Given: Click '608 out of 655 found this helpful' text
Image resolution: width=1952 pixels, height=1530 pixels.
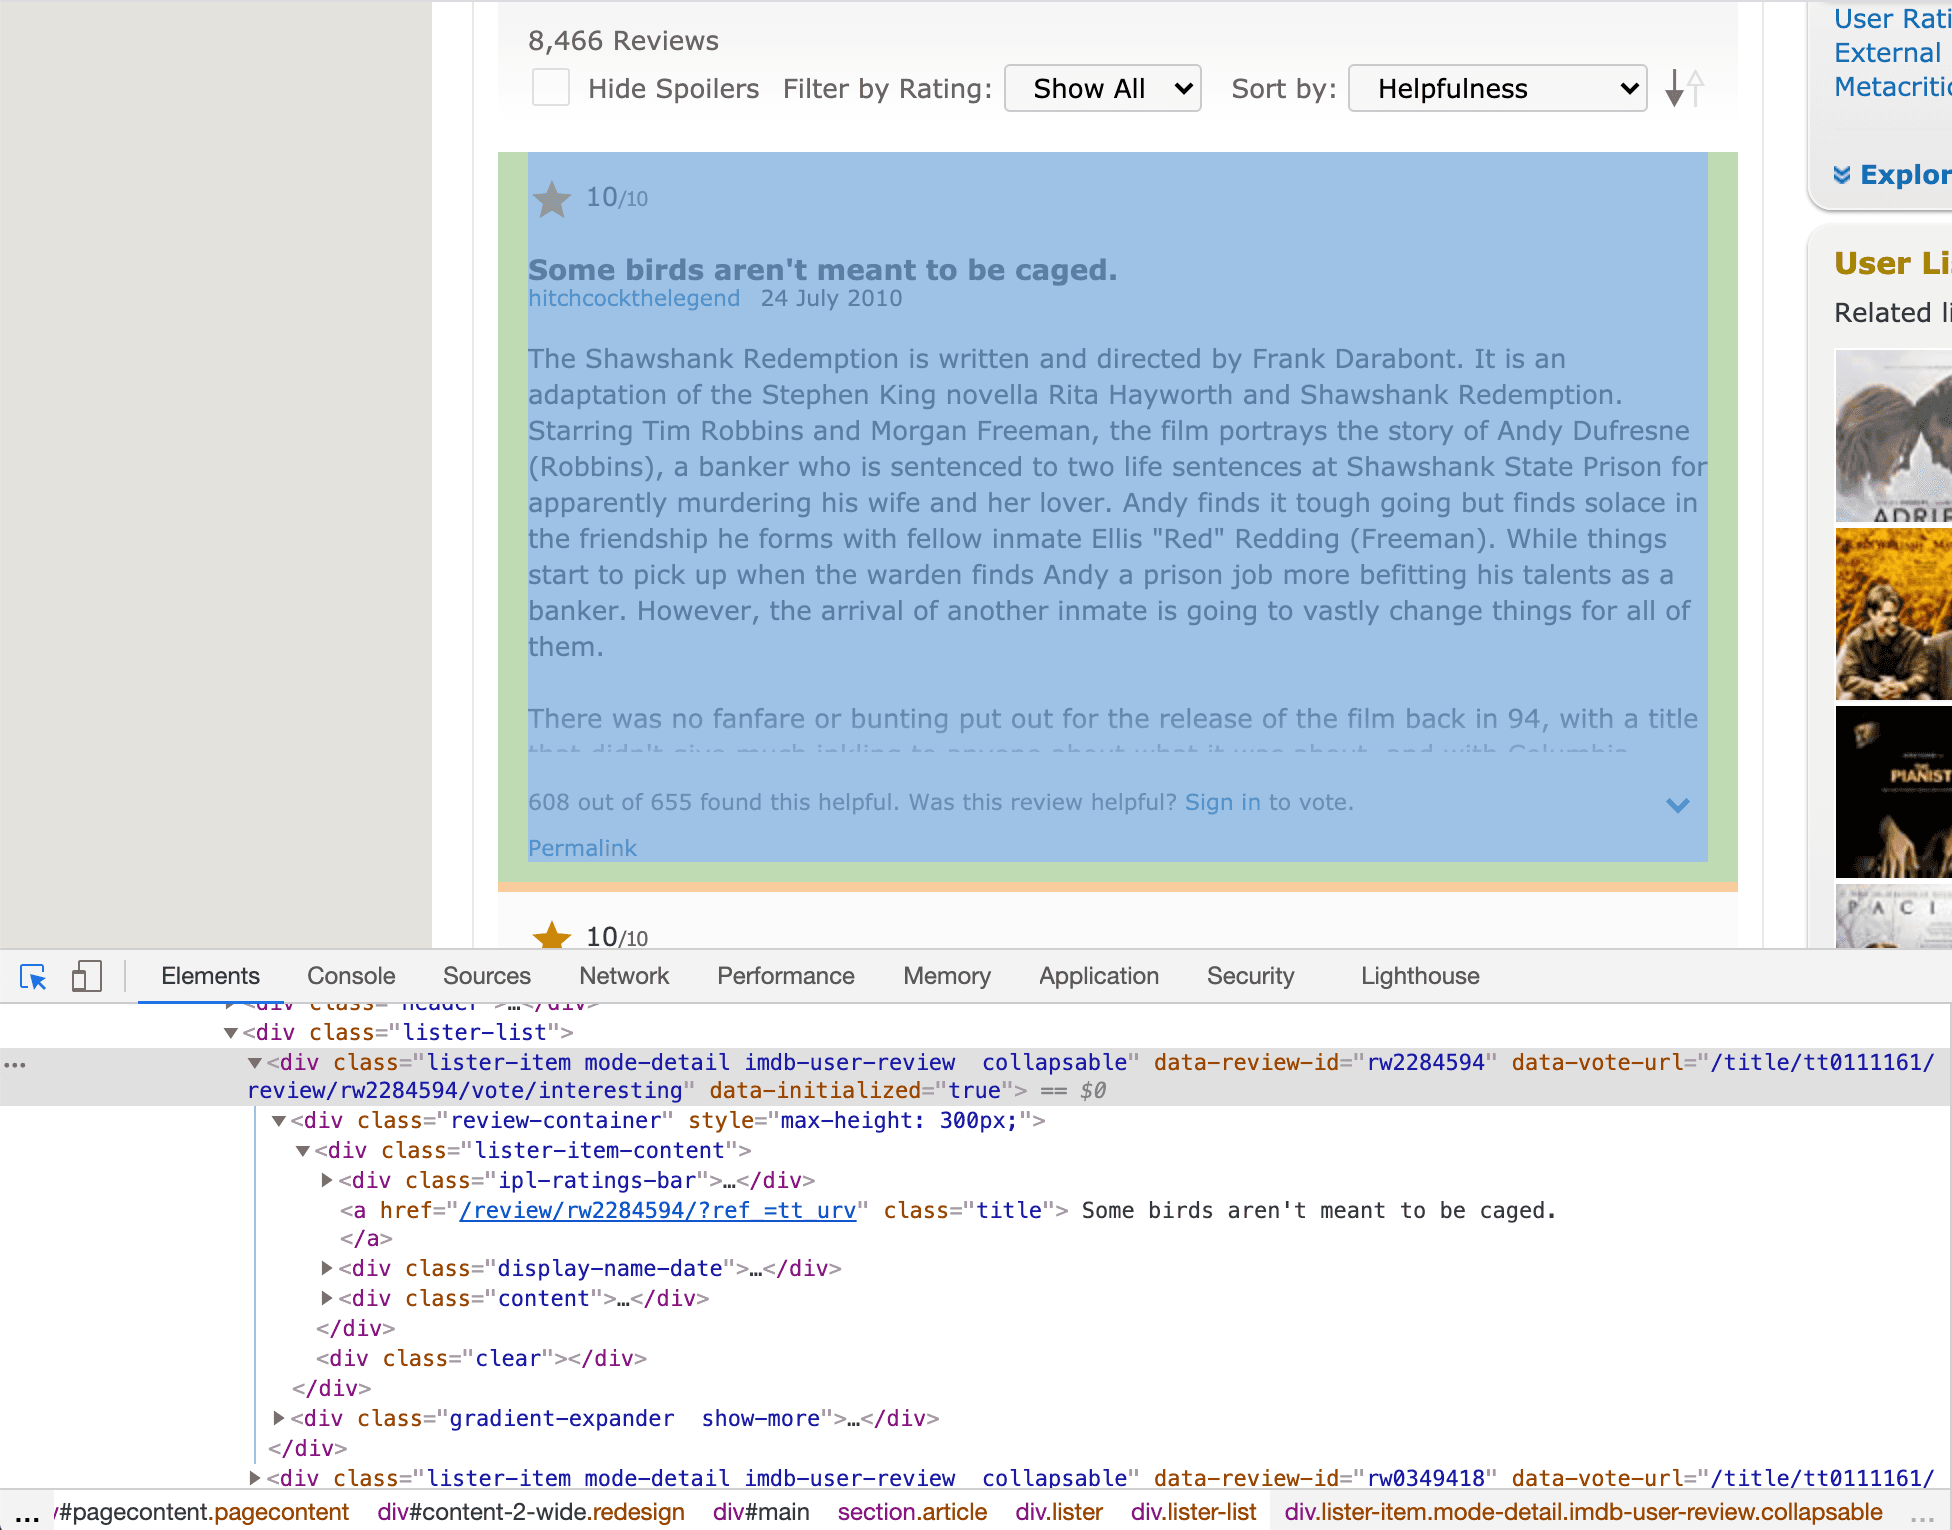Looking at the screenshot, I should pyautogui.click(x=715, y=803).
